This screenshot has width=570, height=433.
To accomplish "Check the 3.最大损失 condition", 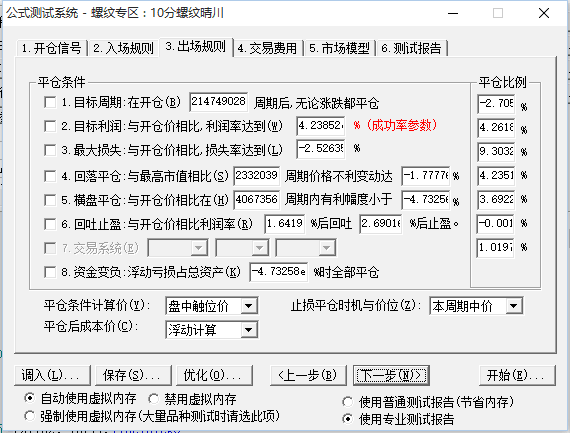I will (x=50, y=150).
